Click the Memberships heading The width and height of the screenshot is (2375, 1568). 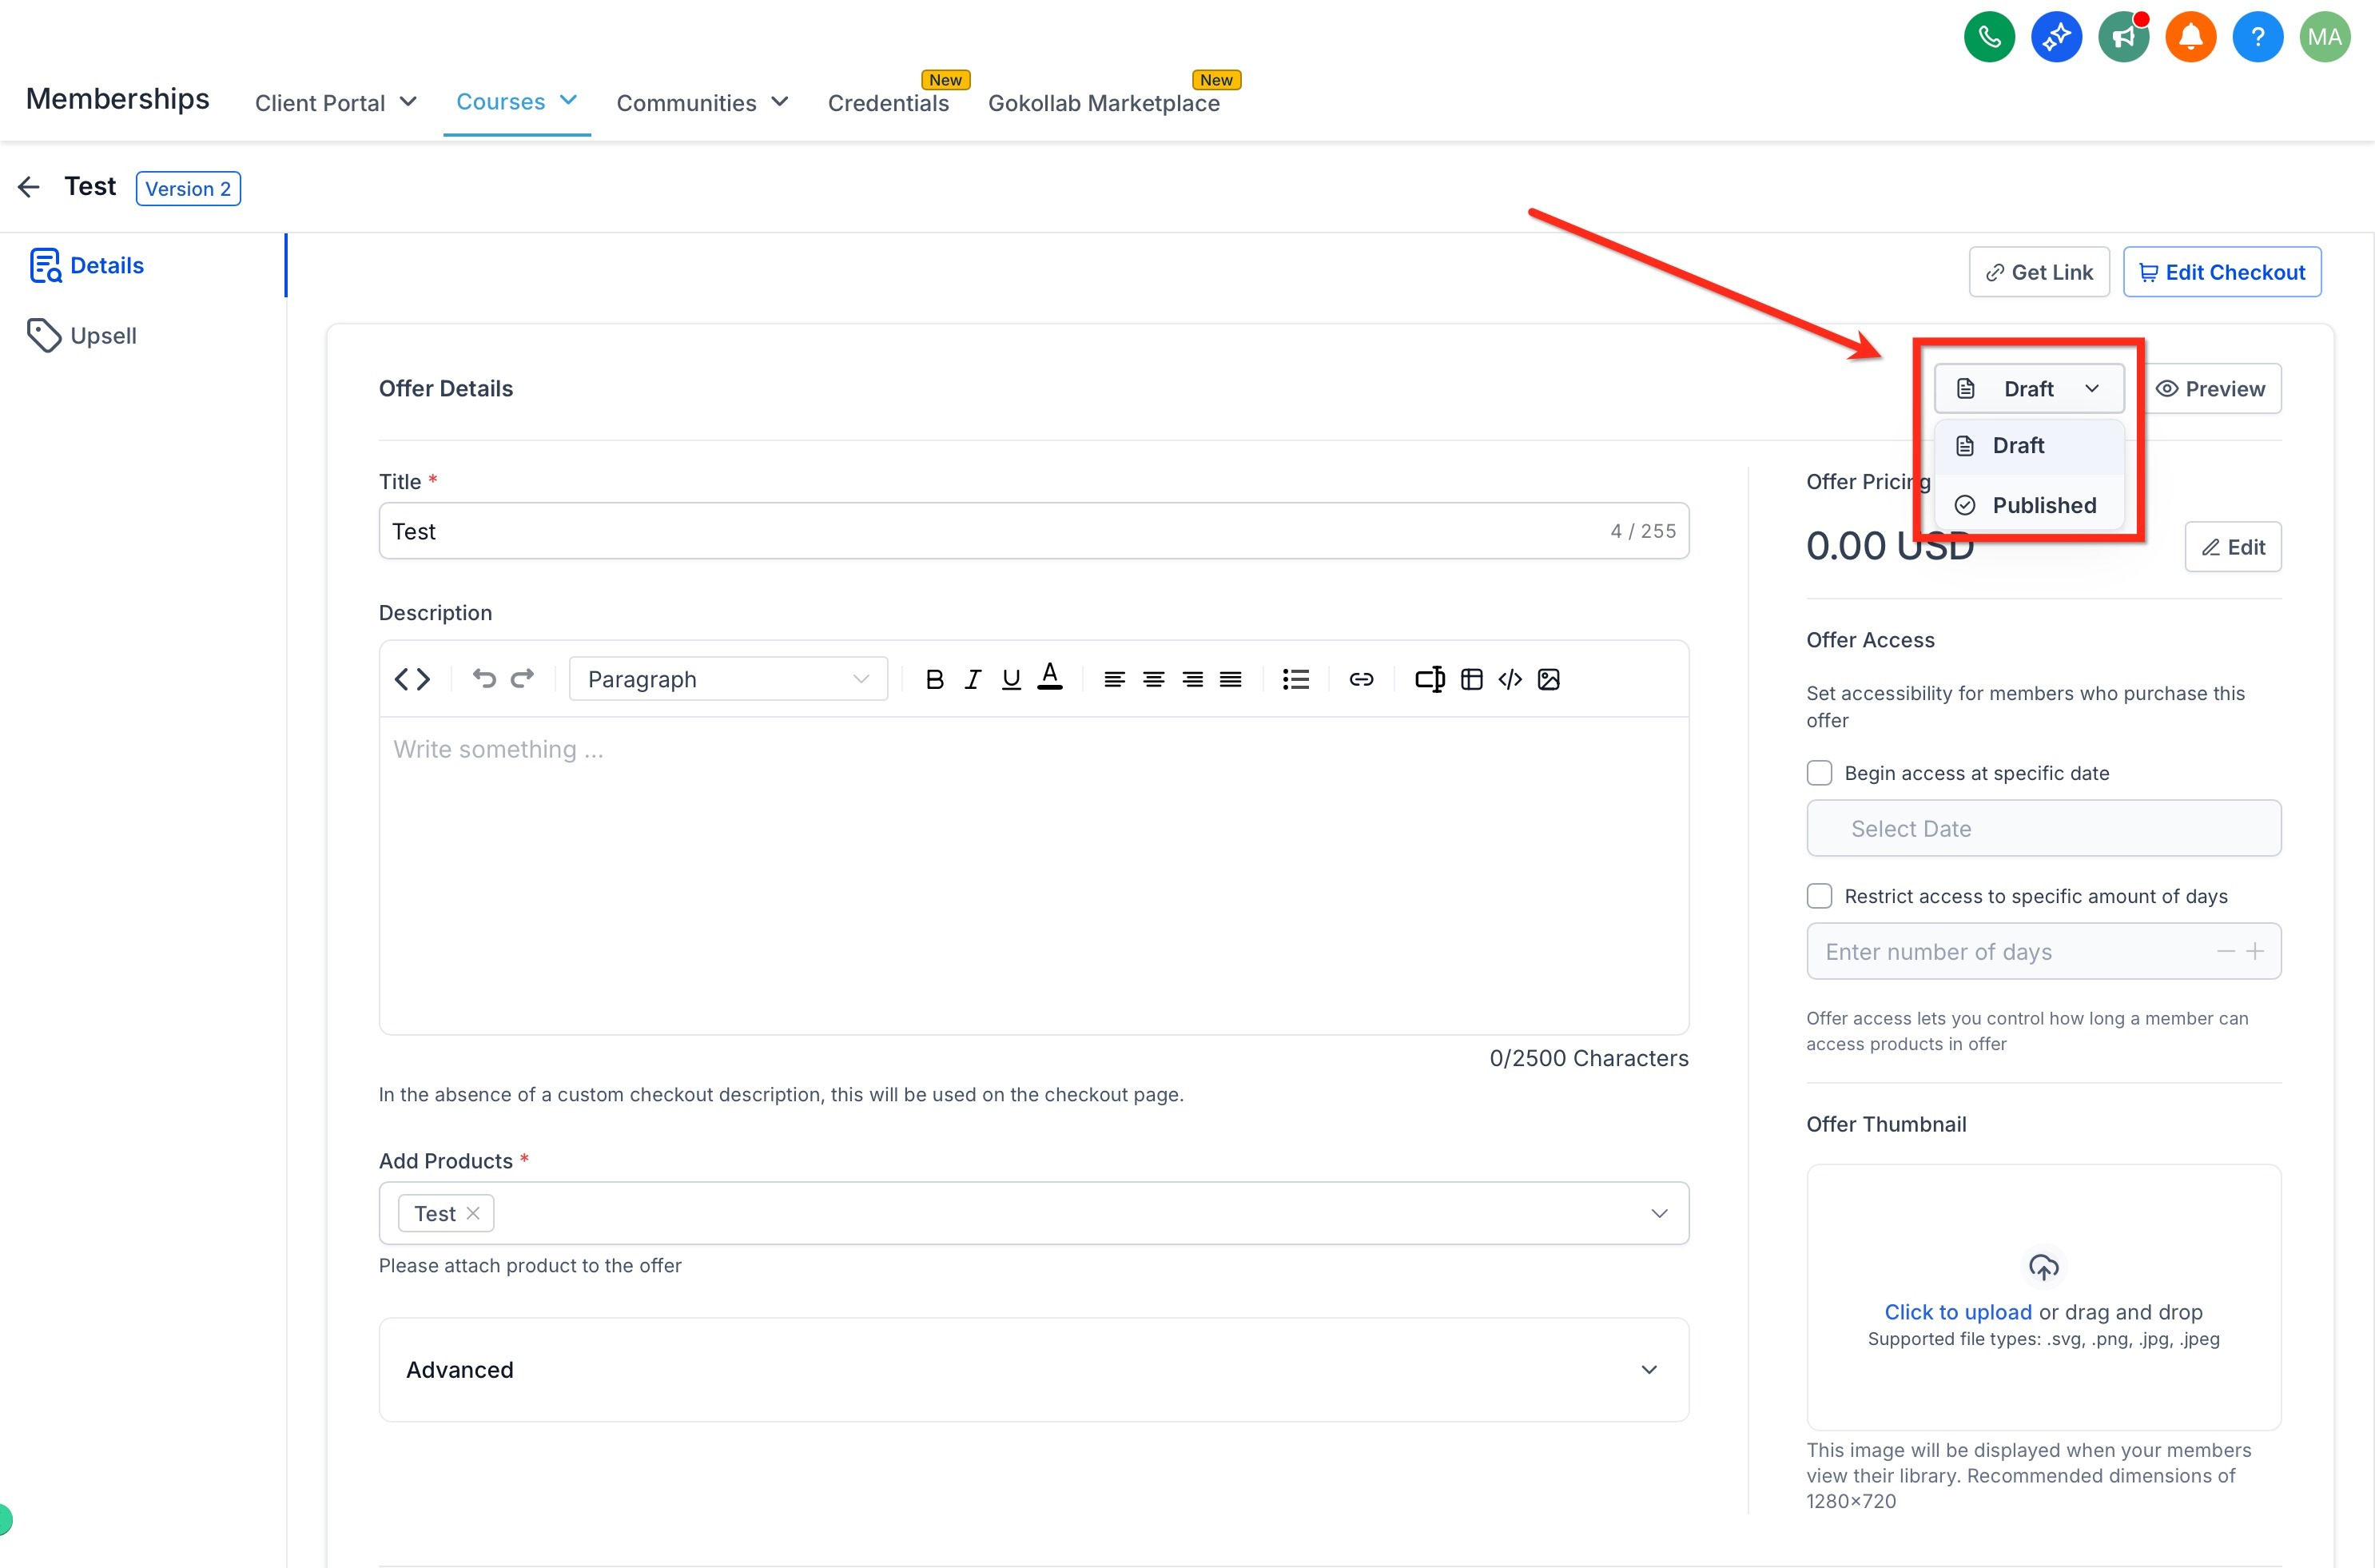pos(117,99)
